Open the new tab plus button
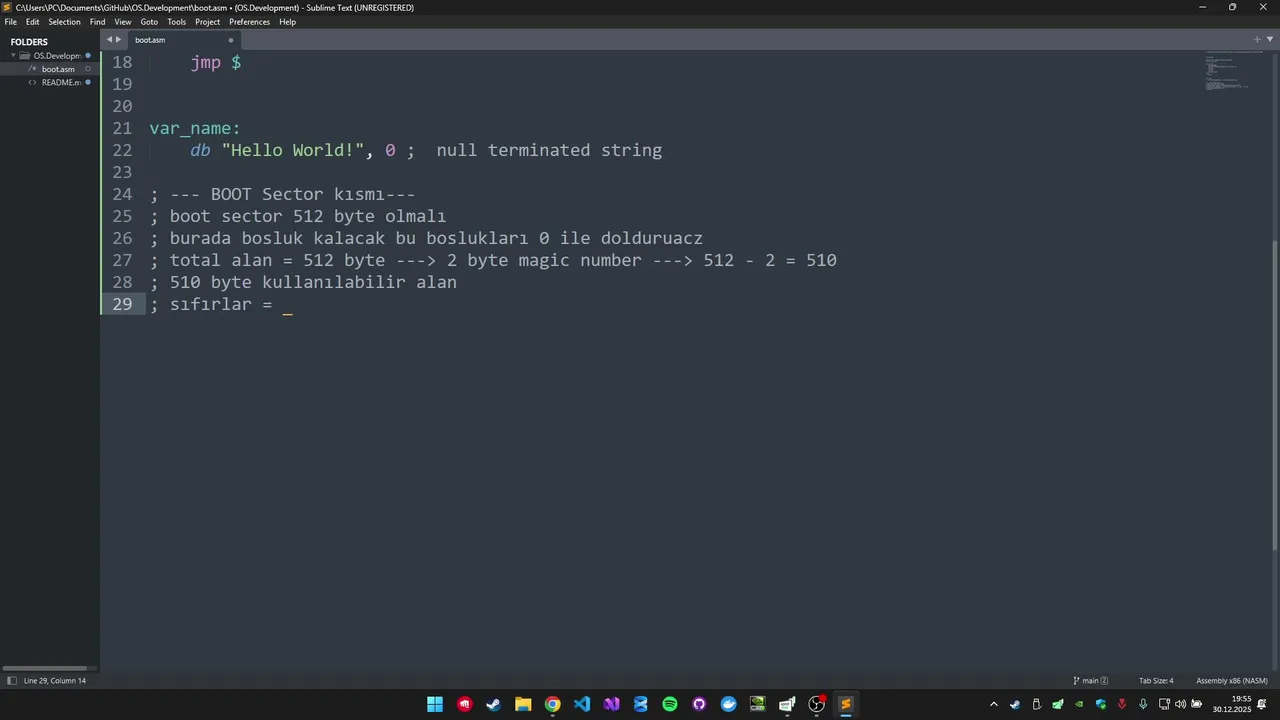The image size is (1280, 720). pos(1258,40)
